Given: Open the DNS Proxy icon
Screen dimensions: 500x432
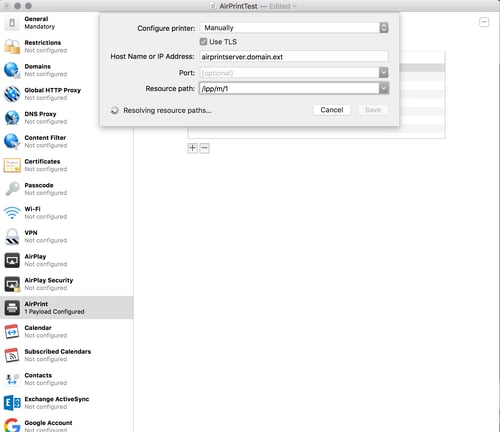Looking at the screenshot, I should tap(12, 118).
